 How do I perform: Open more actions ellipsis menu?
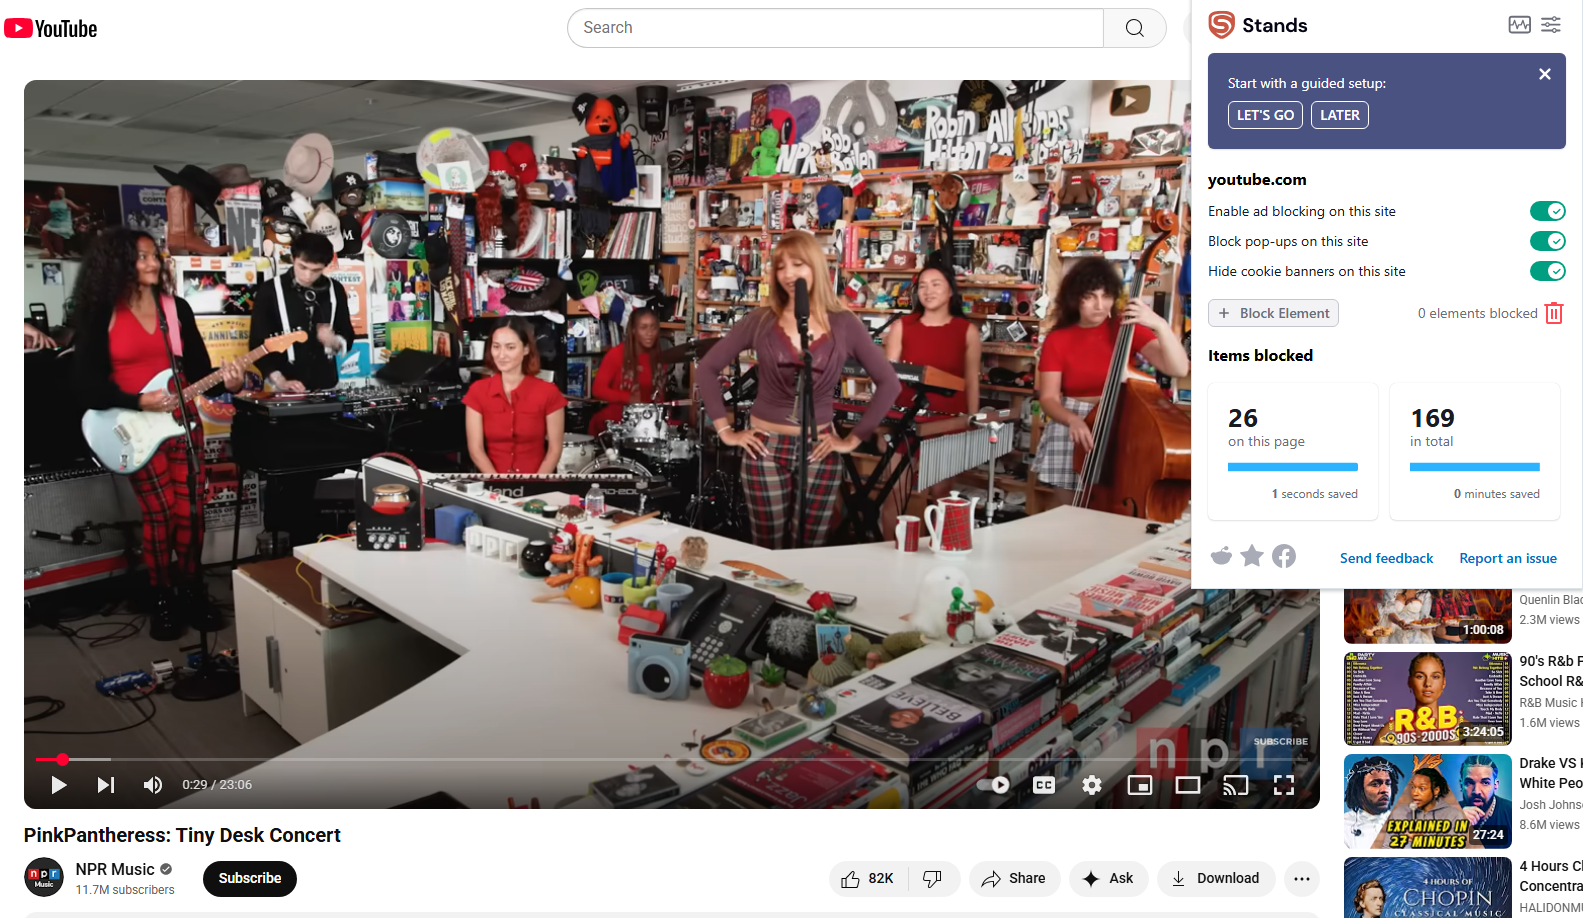(x=1301, y=878)
